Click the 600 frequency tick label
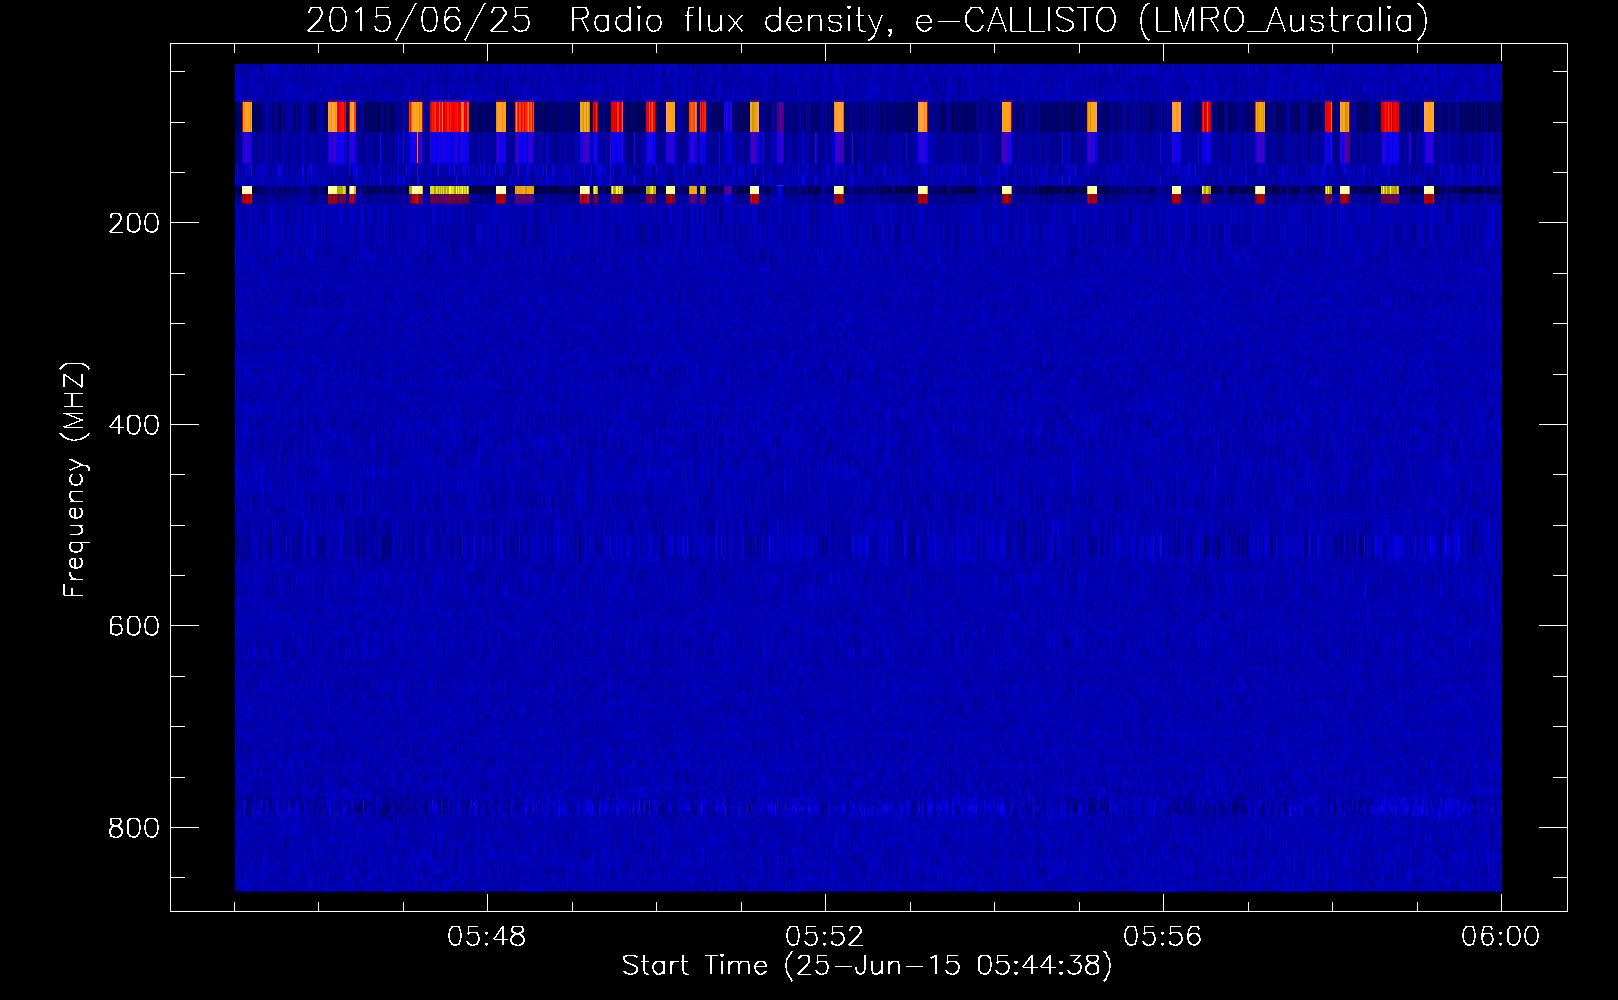 click(x=133, y=626)
